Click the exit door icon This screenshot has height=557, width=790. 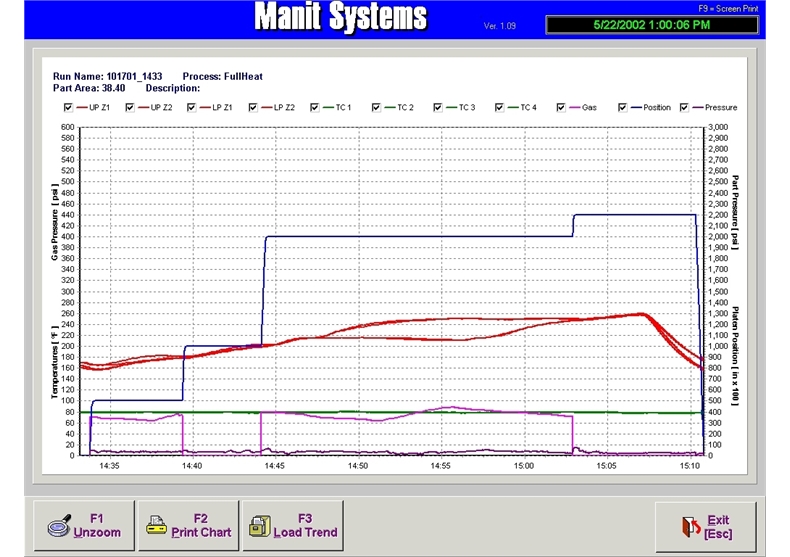click(691, 527)
